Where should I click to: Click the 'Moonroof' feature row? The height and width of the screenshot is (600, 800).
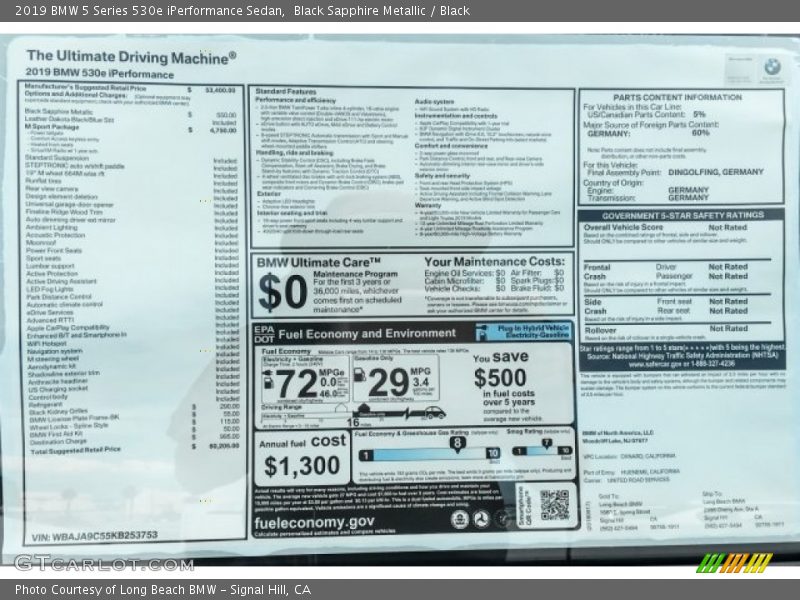pos(132,243)
